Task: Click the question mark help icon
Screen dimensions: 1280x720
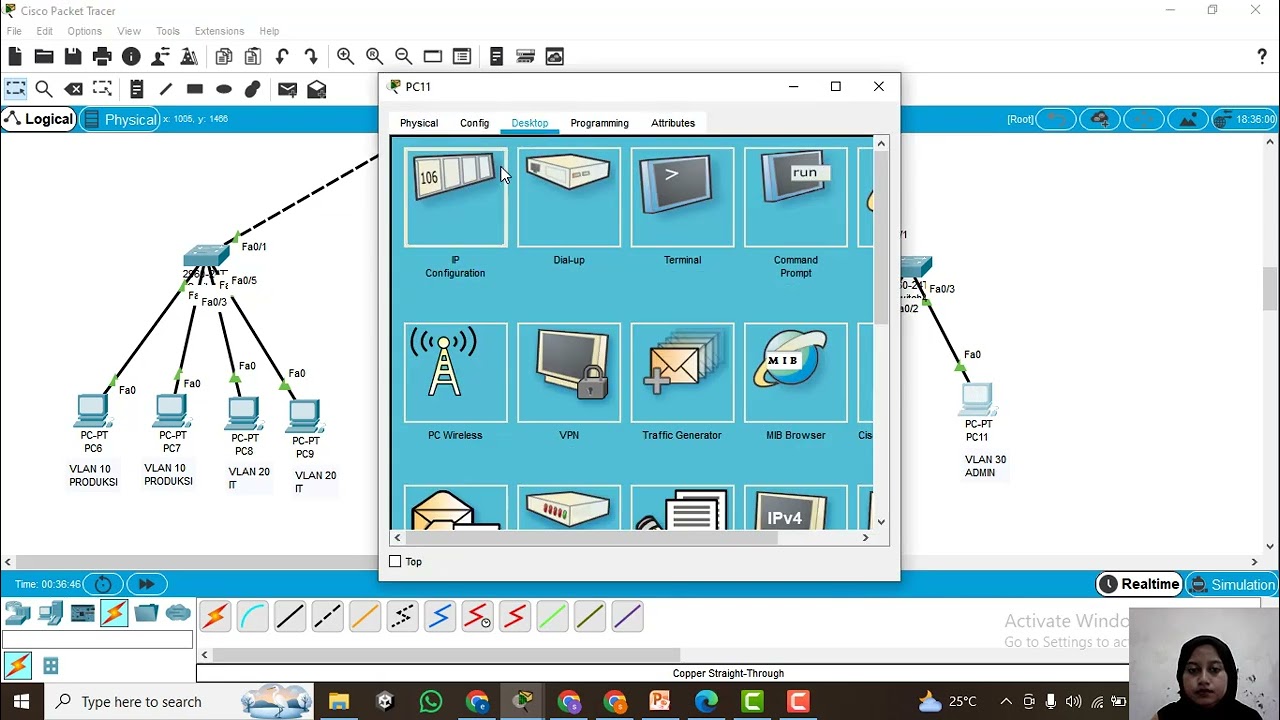Action: 1262,57
